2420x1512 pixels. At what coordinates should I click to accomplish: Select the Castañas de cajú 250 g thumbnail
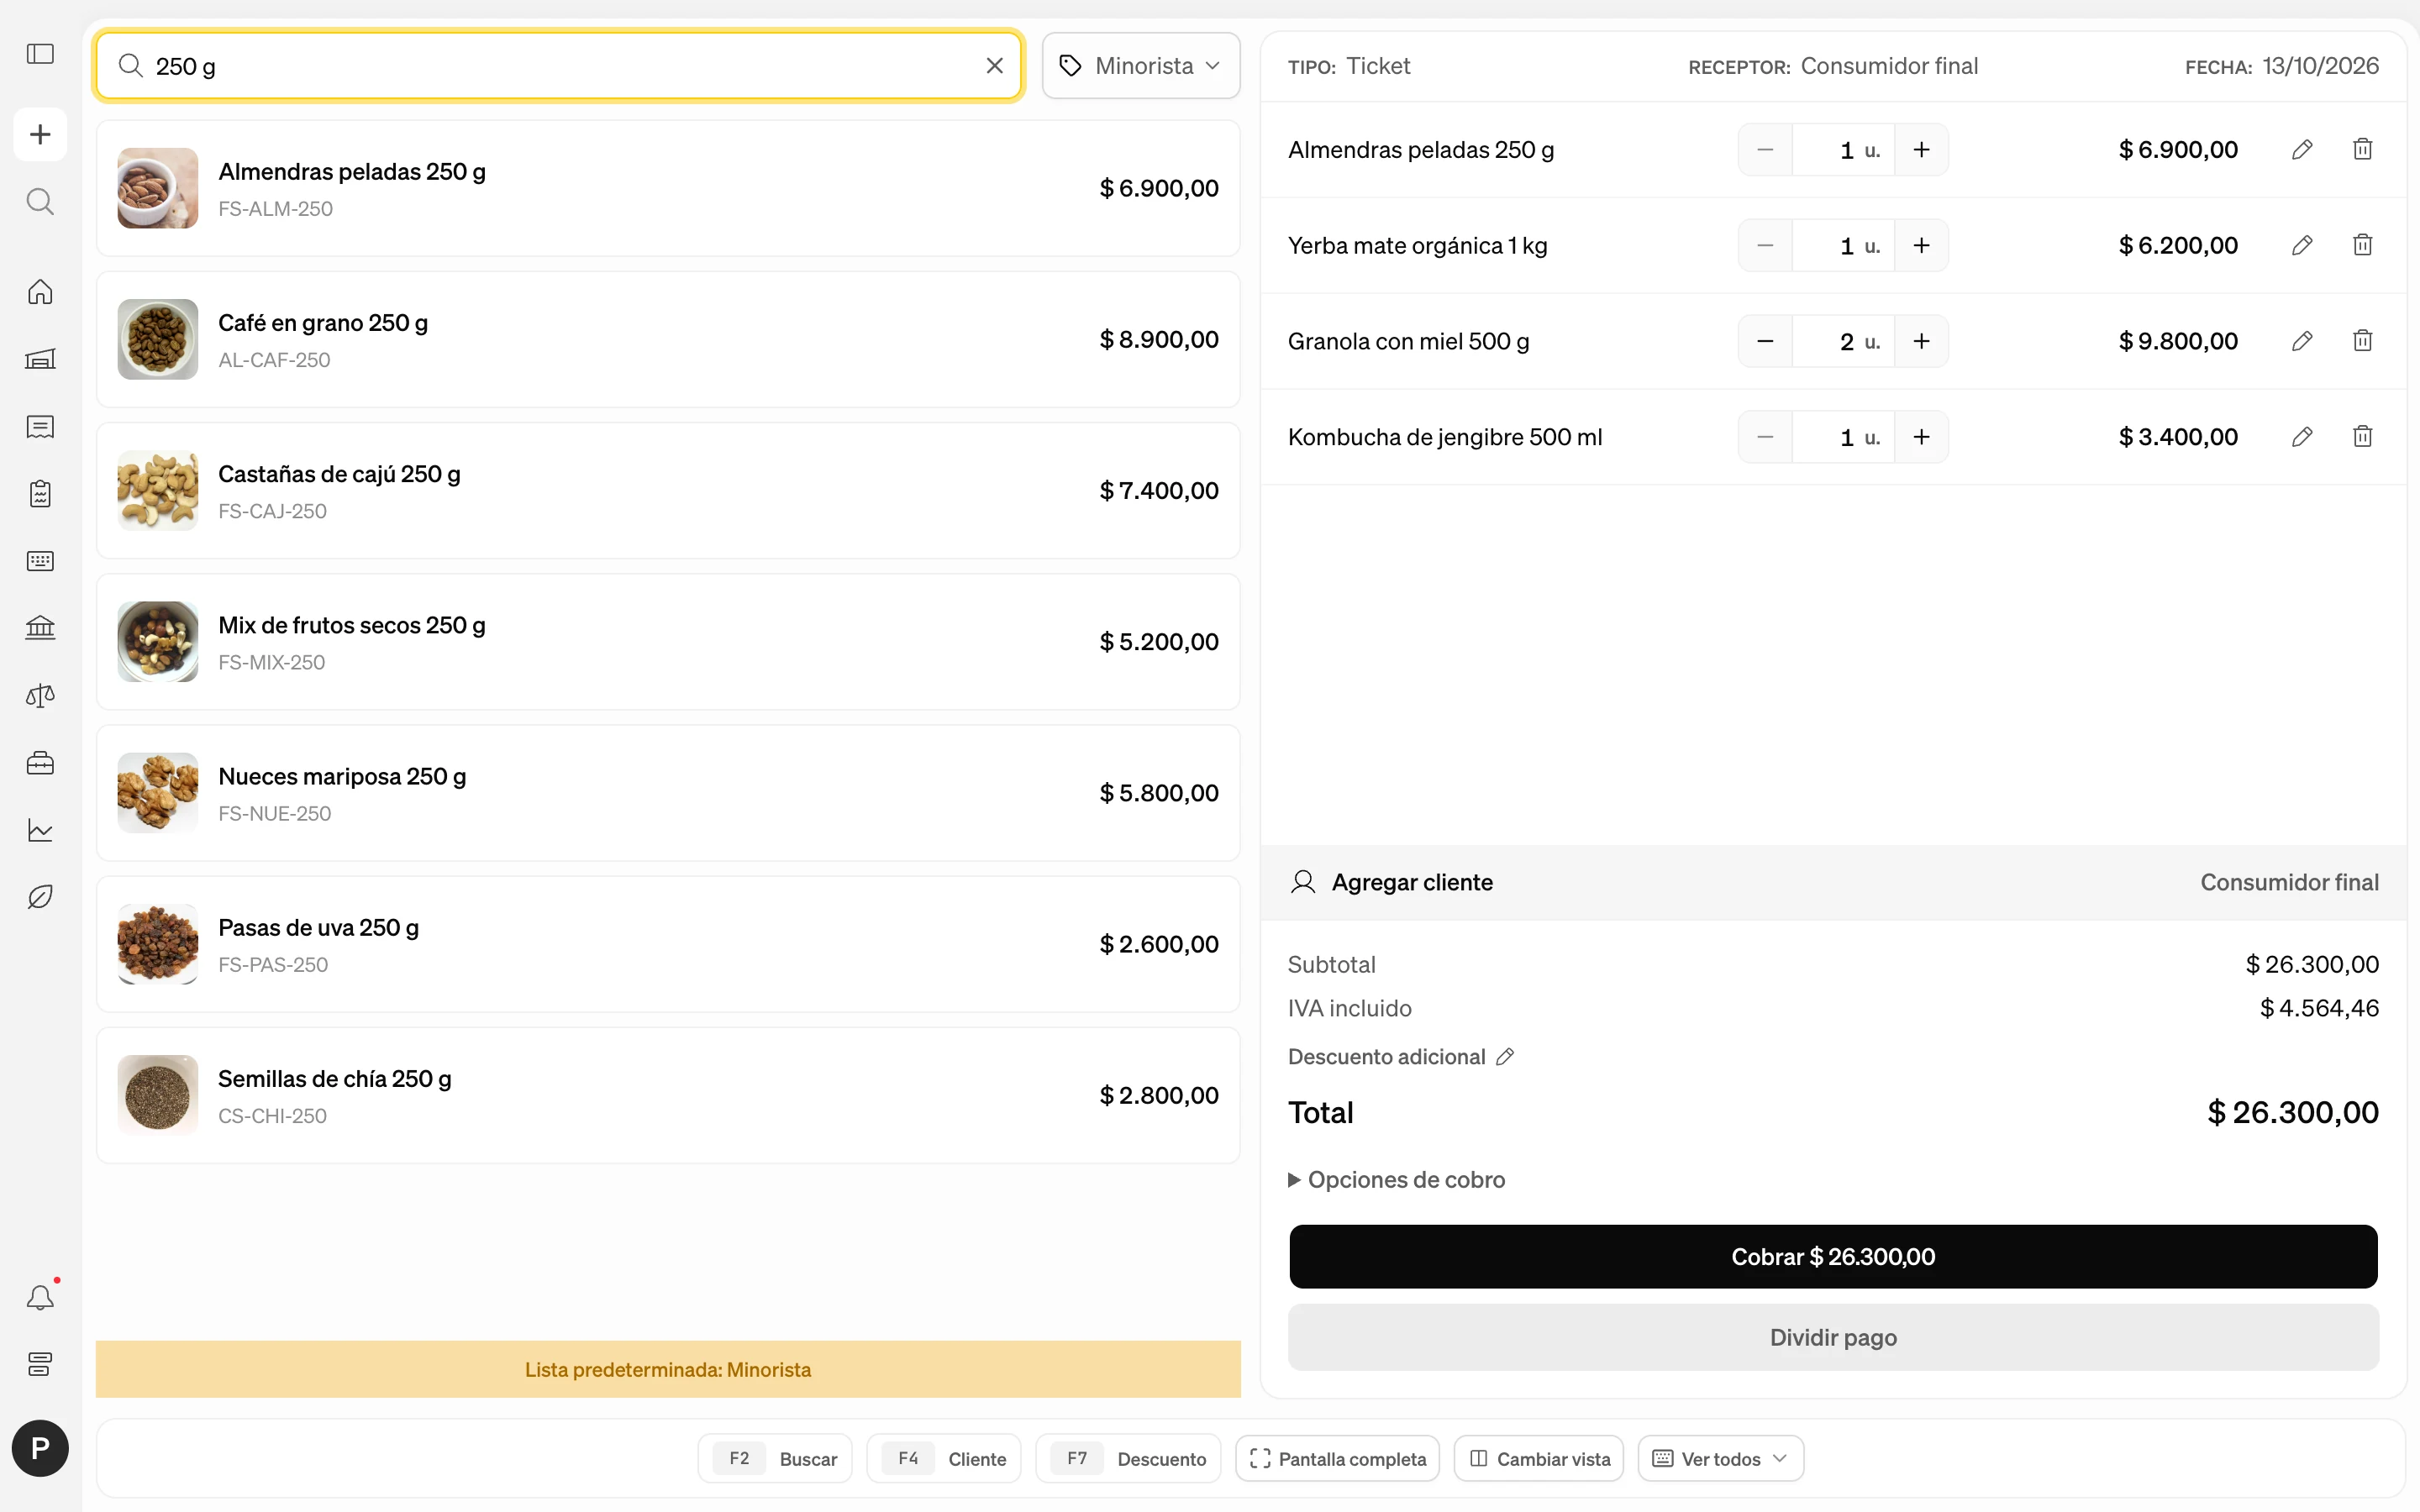[x=158, y=490]
